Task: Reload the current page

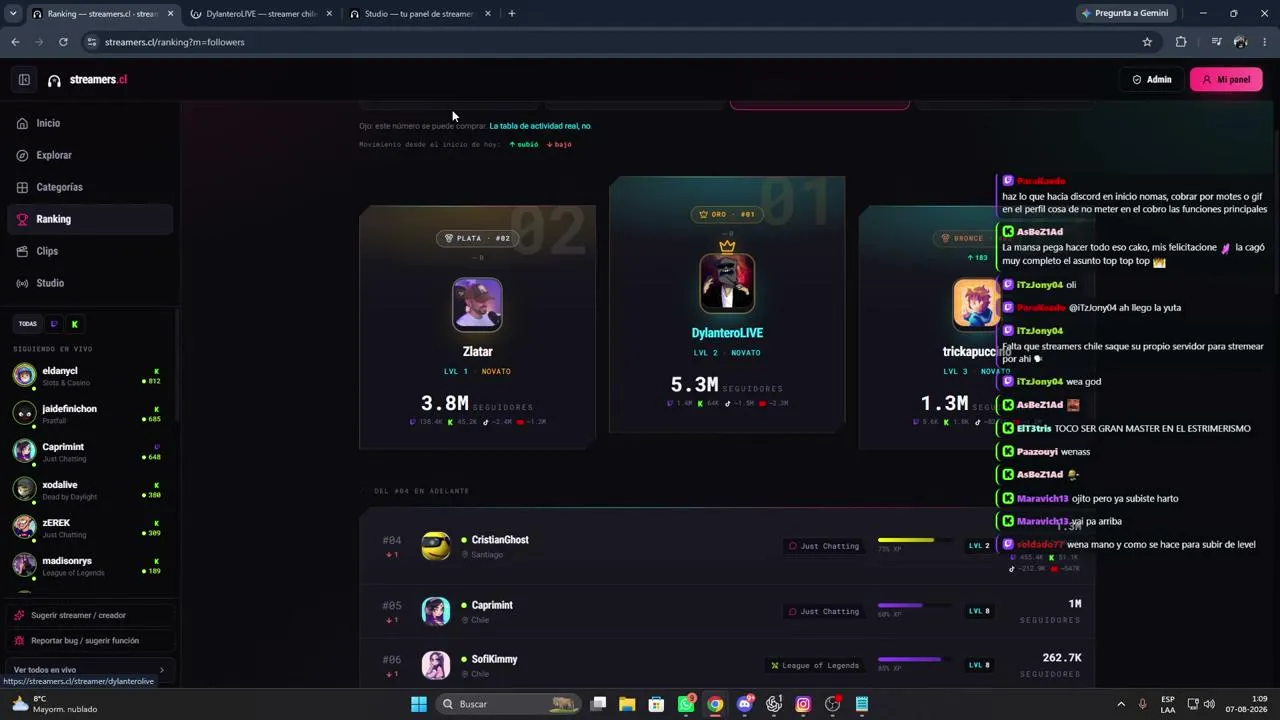Action: [63, 42]
